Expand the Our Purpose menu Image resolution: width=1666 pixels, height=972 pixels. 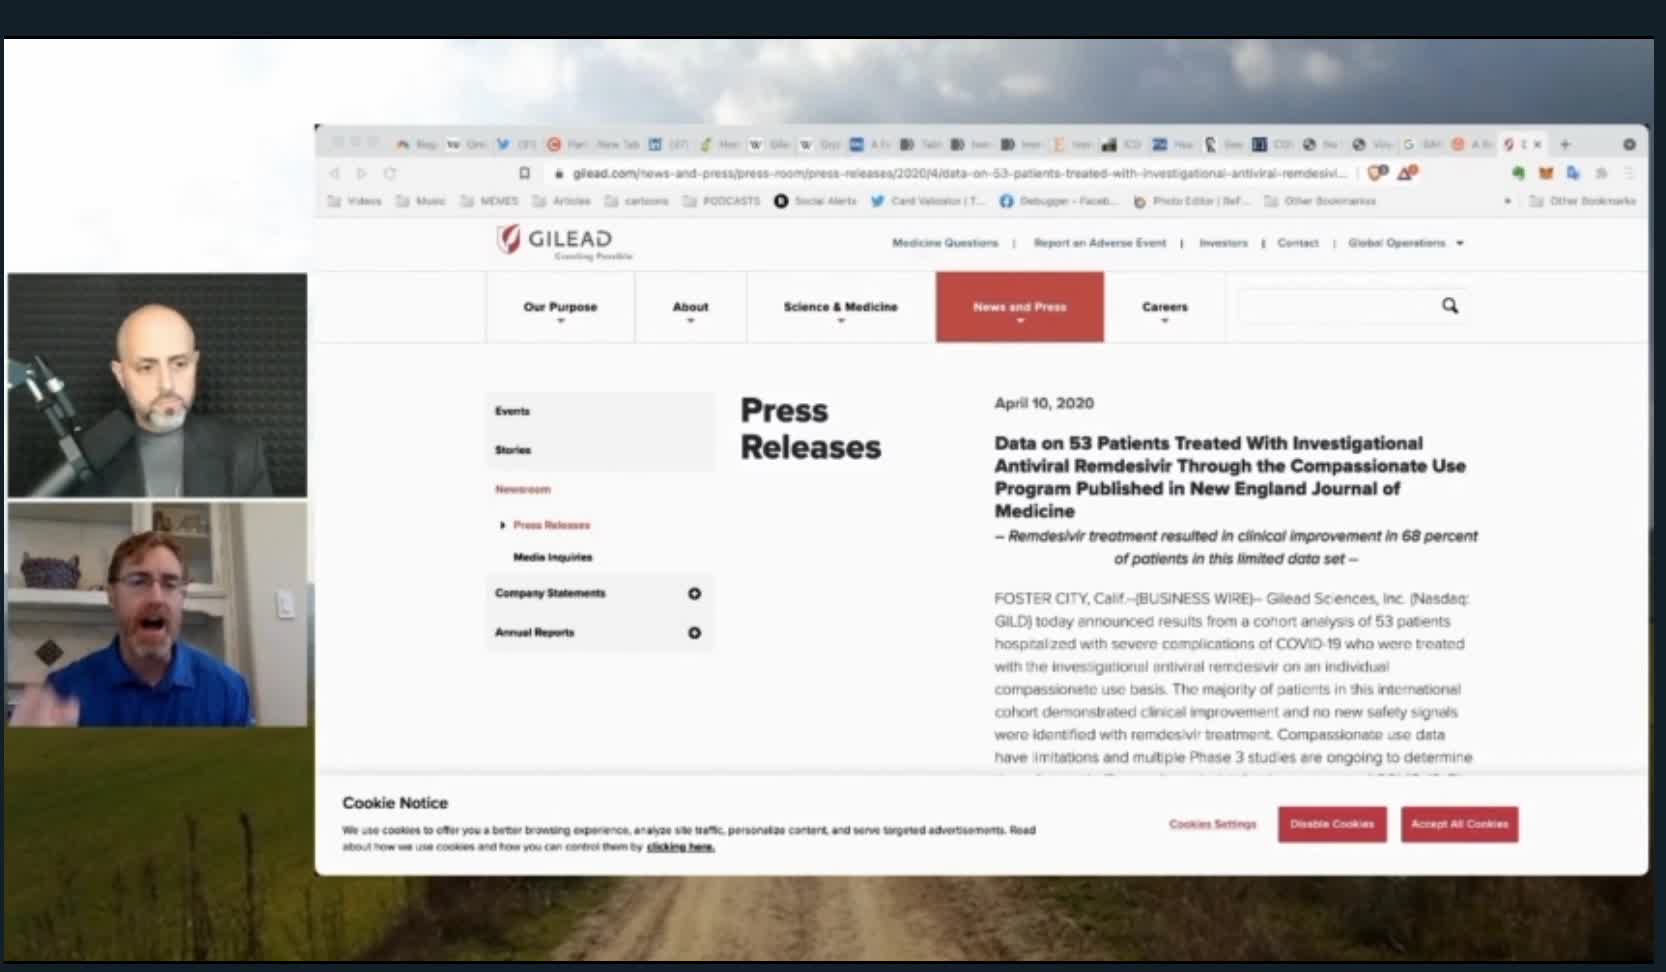pyautogui.click(x=560, y=308)
